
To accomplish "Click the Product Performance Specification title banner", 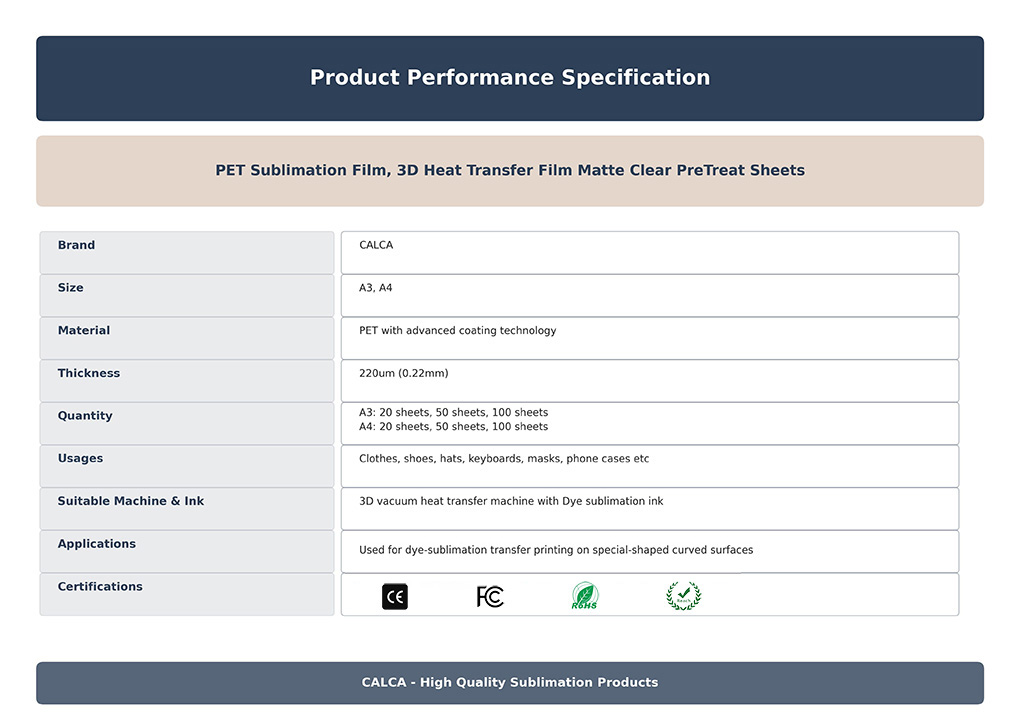I will tap(510, 78).
